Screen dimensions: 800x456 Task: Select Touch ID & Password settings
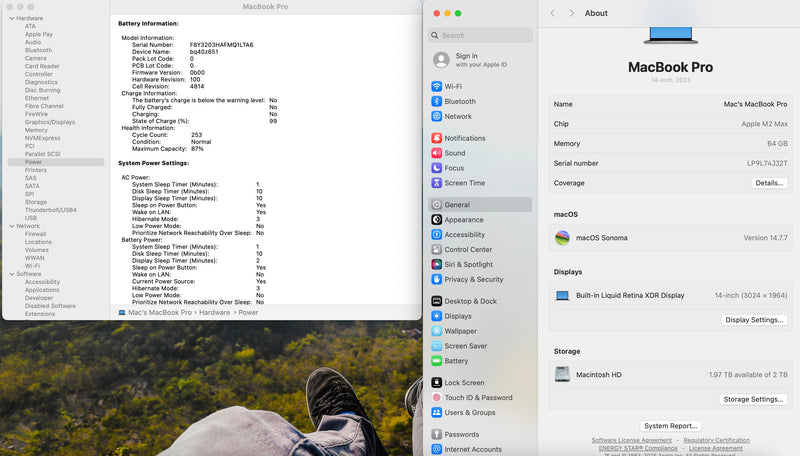pos(480,397)
